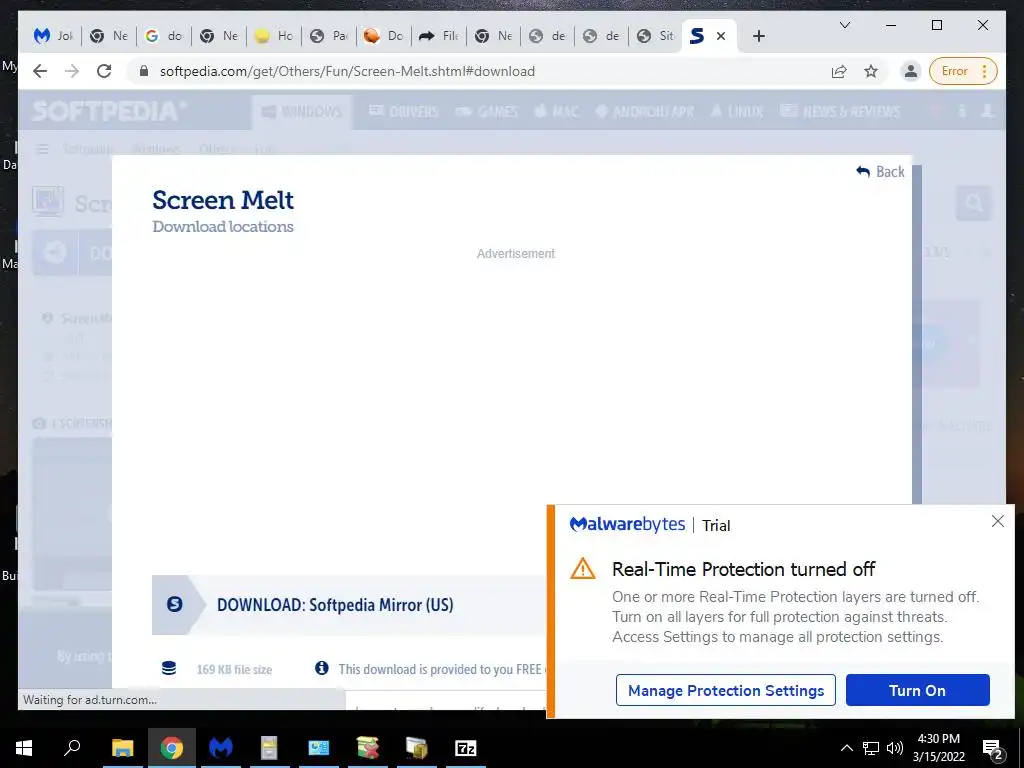The width and height of the screenshot is (1024, 768).
Task: Switch to the 'File' tab with arrow icon
Action: click(439, 36)
